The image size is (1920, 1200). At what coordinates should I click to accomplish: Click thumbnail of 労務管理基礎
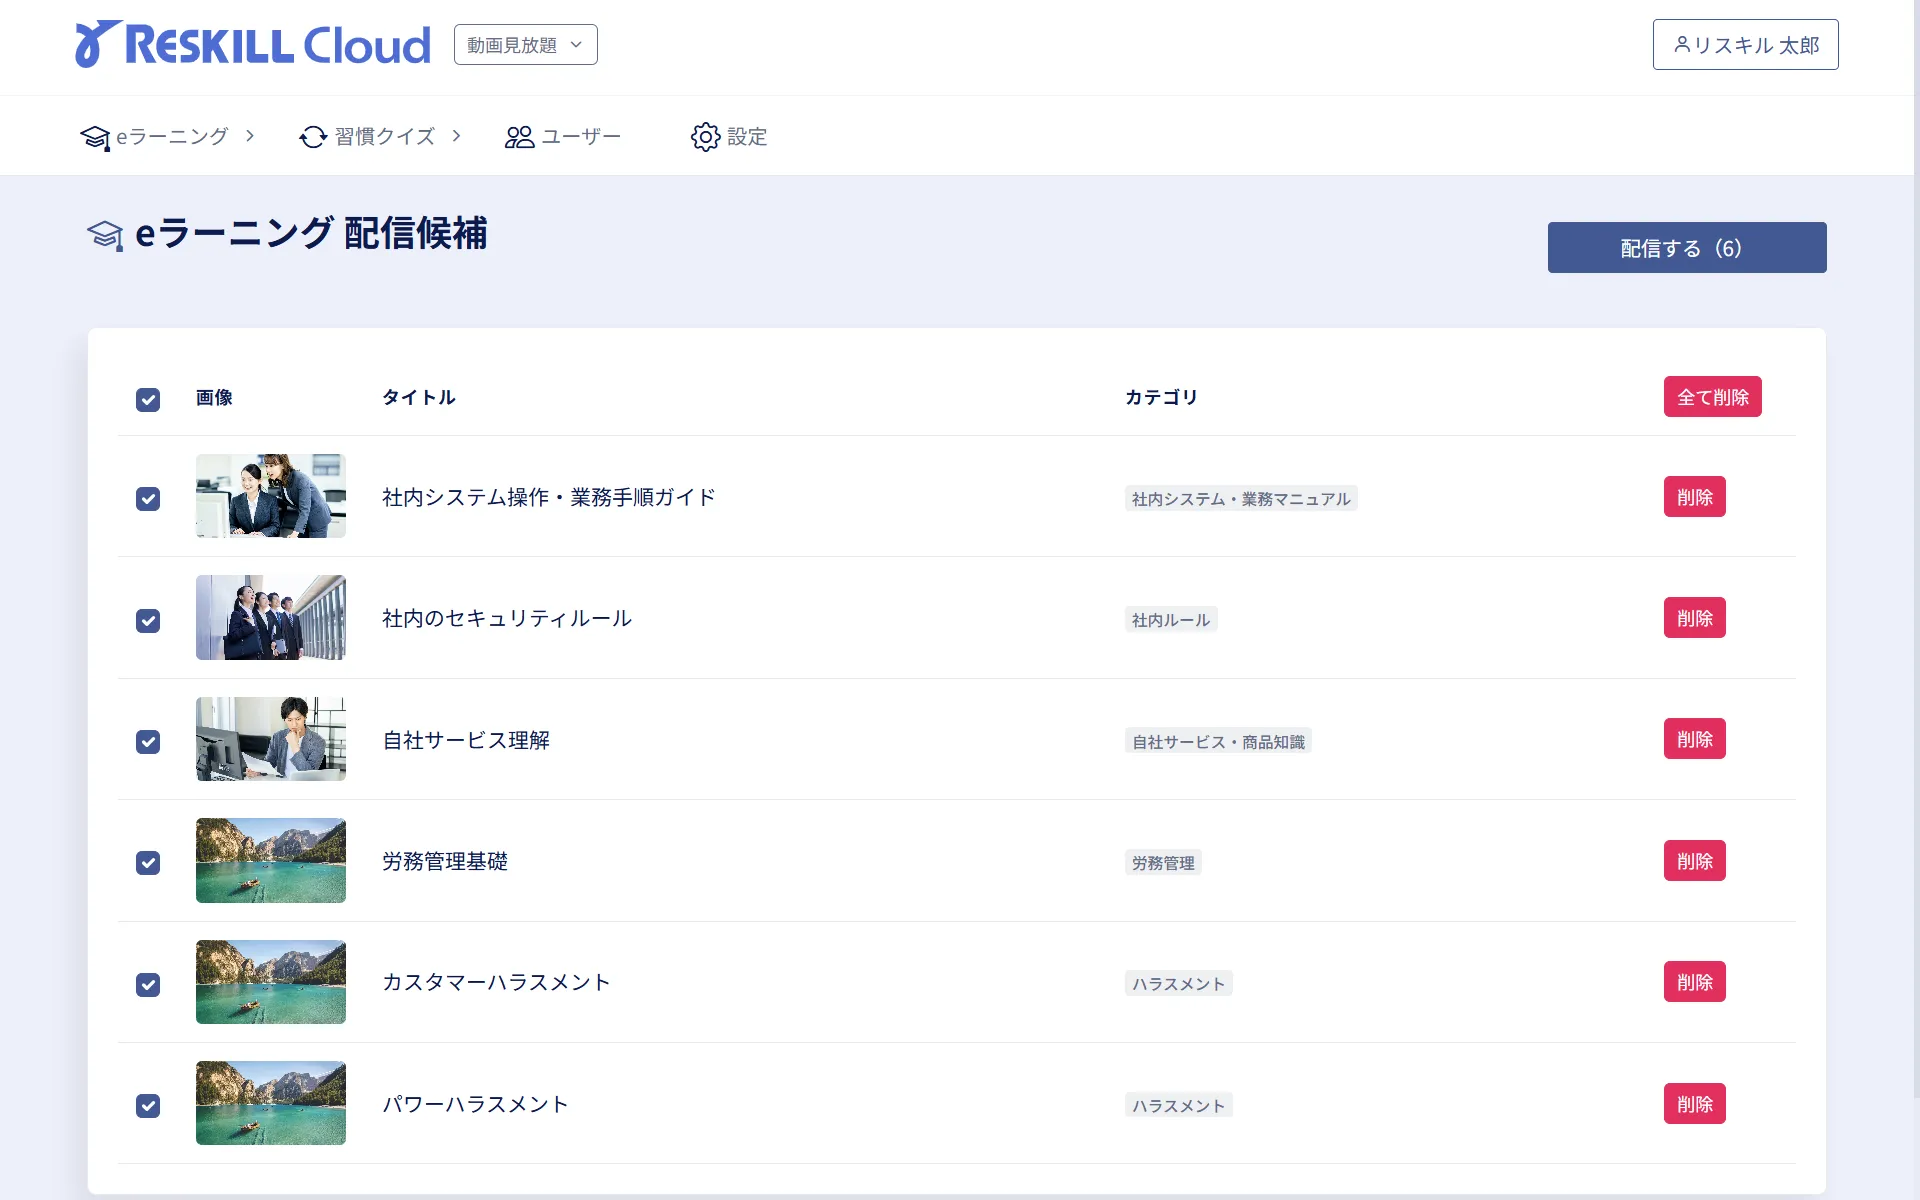pyautogui.click(x=271, y=860)
